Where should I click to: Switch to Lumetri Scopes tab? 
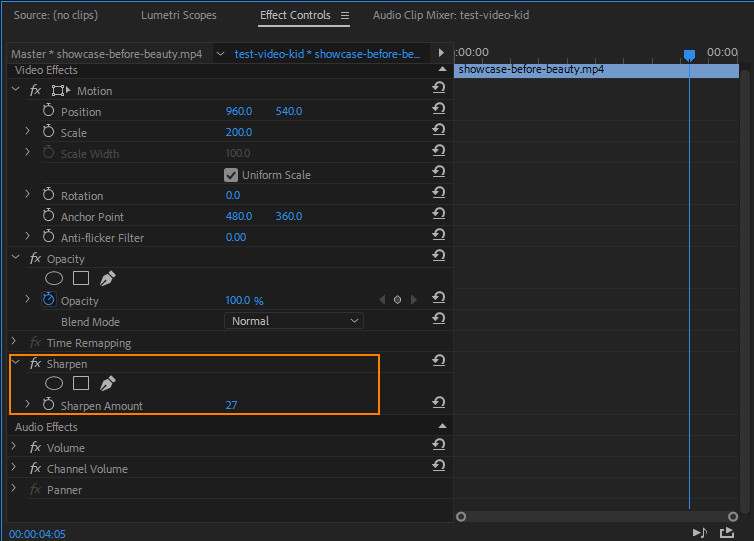pos(178,15)
